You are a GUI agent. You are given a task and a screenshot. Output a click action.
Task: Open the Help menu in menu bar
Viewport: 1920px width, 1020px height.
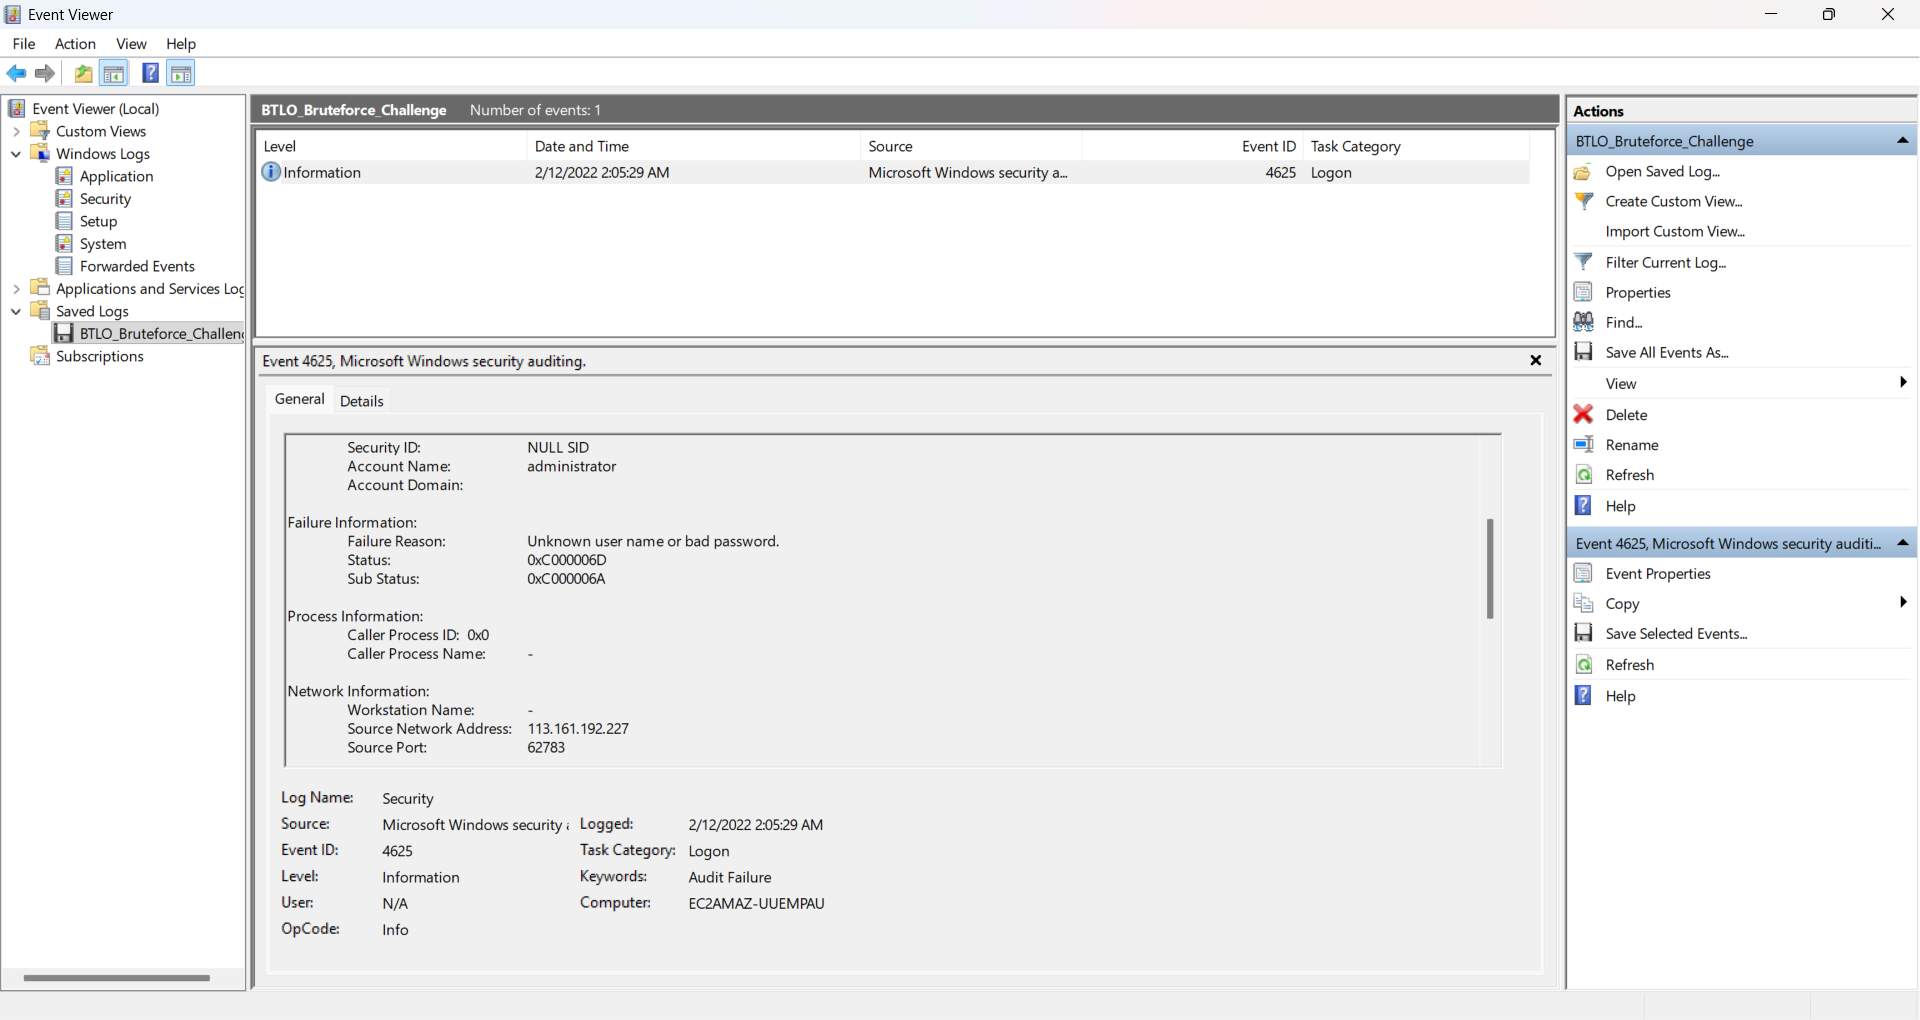point(181,44)
